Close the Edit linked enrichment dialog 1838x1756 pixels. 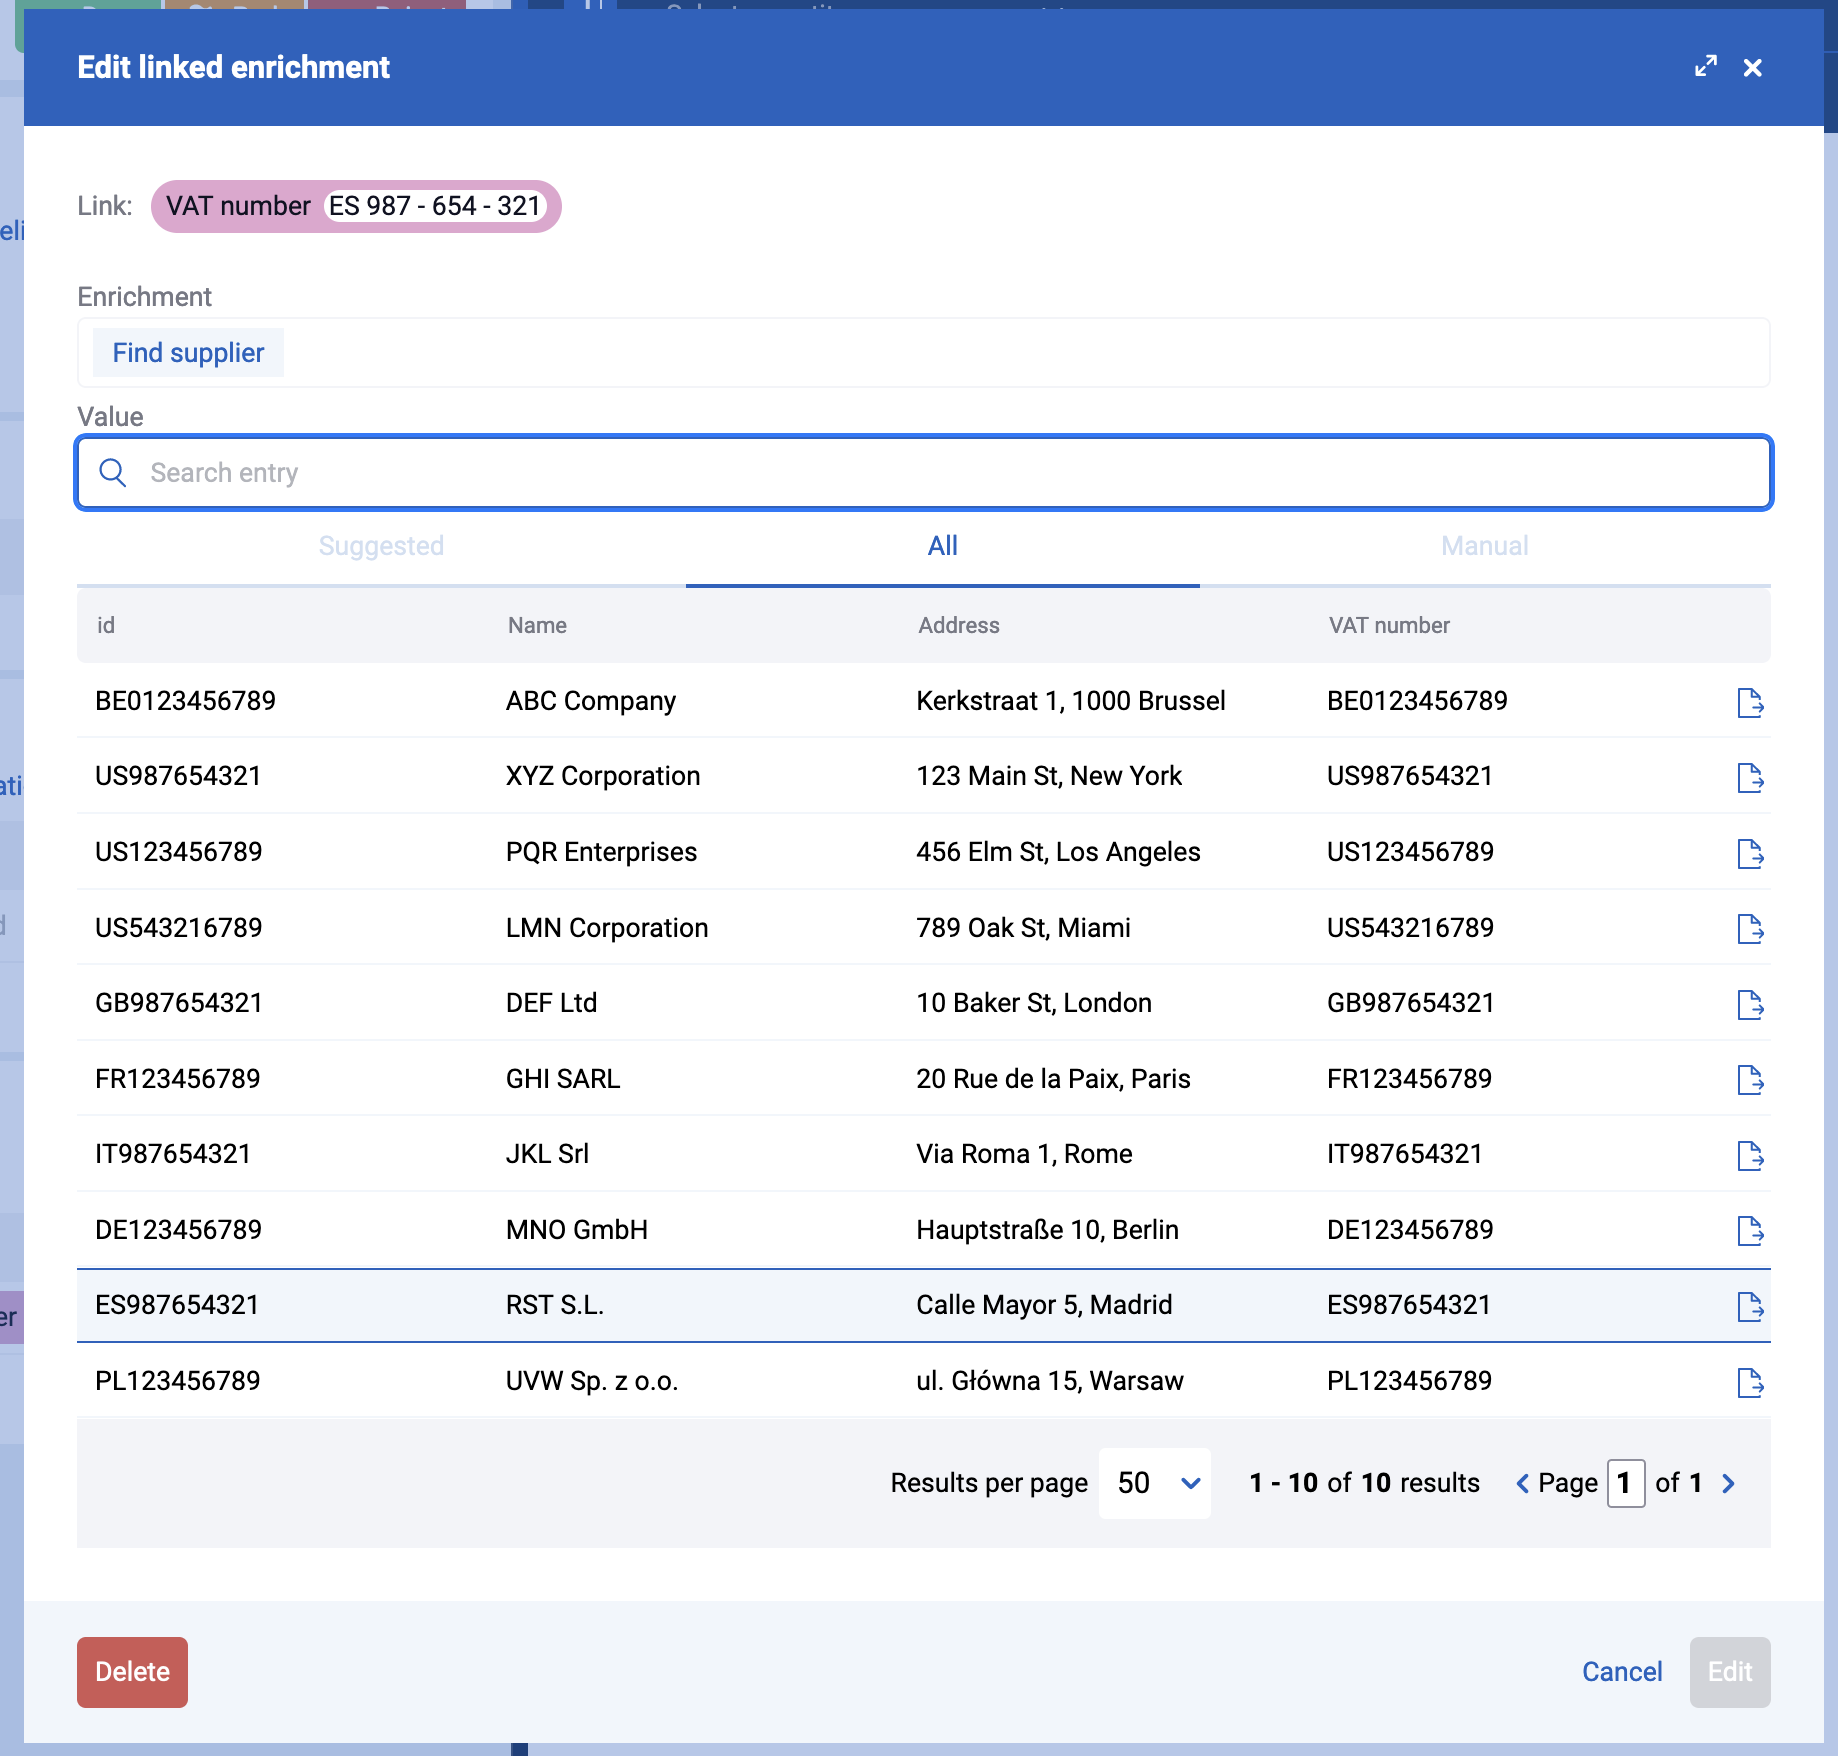[x=1753, y=67]
